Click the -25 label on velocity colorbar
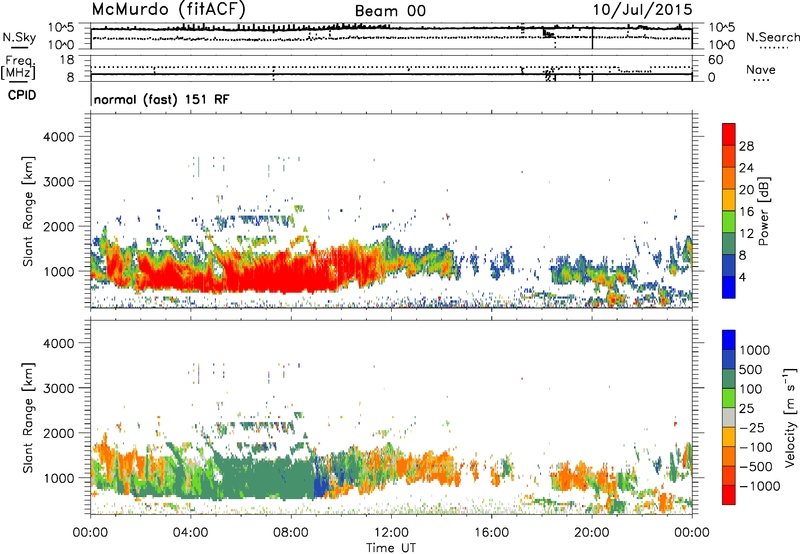800x554 pixels. 753,428
